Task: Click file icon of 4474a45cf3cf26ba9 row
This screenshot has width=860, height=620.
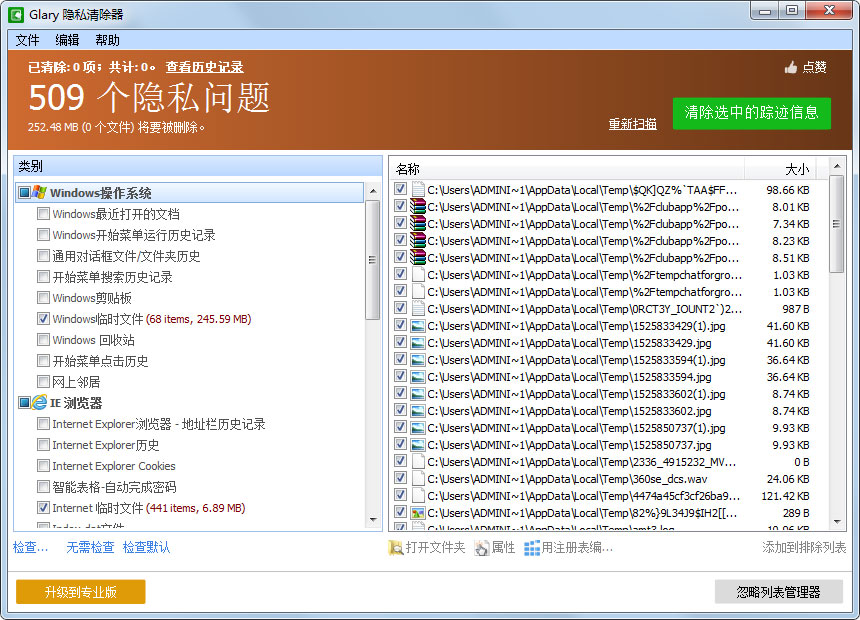Action: pos(418,496)
